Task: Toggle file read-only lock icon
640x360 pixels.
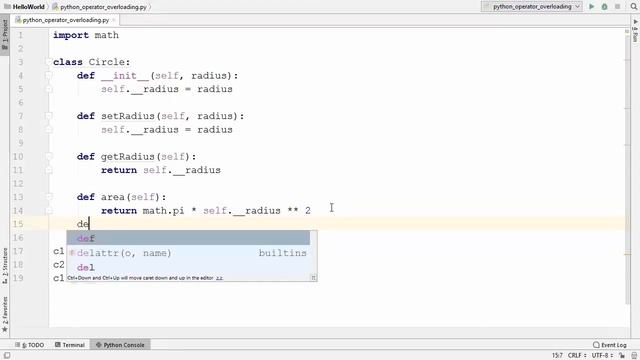Action: [x=622, y=356]
